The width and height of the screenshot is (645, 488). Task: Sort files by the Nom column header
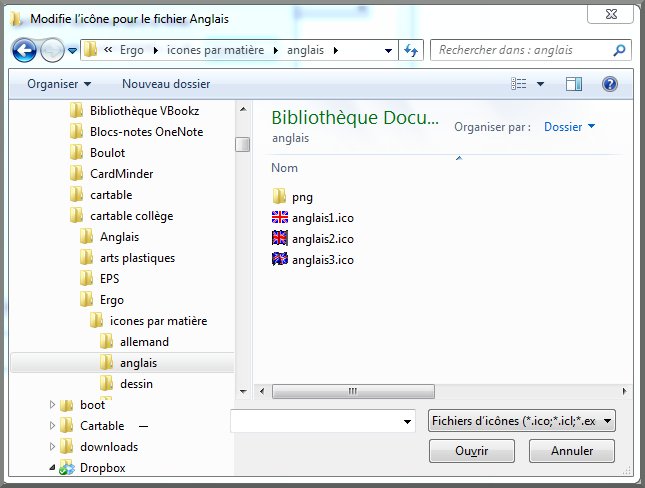point(285,168)
